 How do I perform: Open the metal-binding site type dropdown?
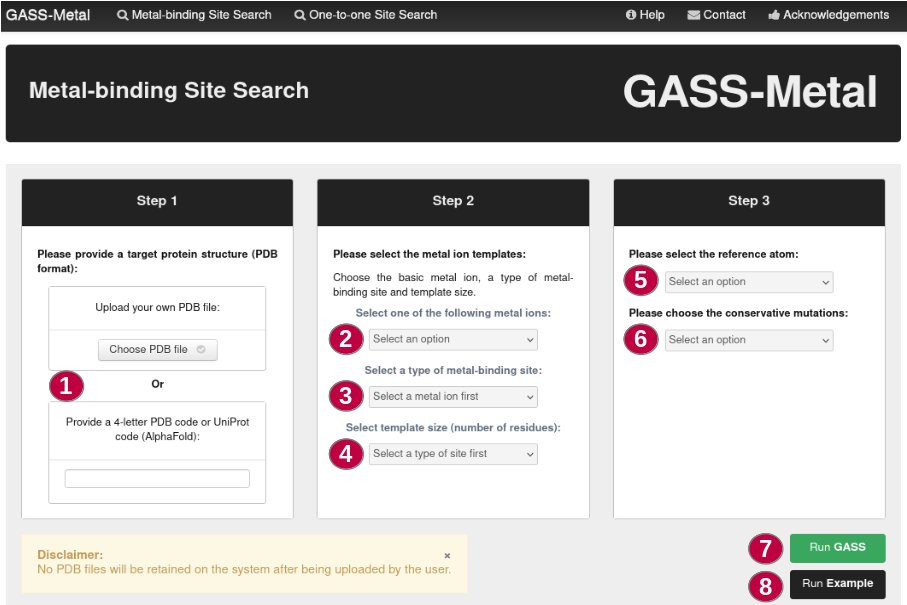coord(453,396)
